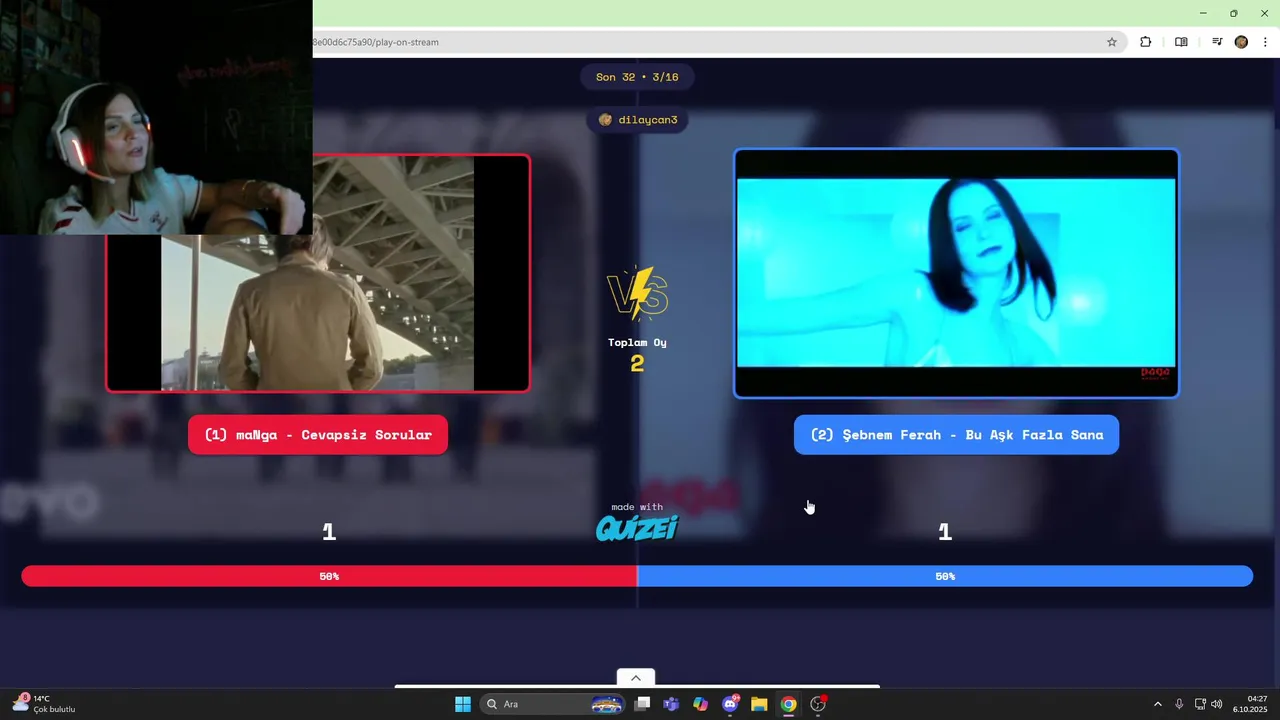Click the right vote count 1 under Şebnem Ferah
Viewport: 1280px width, 720px height.
(x=945, y=532)
